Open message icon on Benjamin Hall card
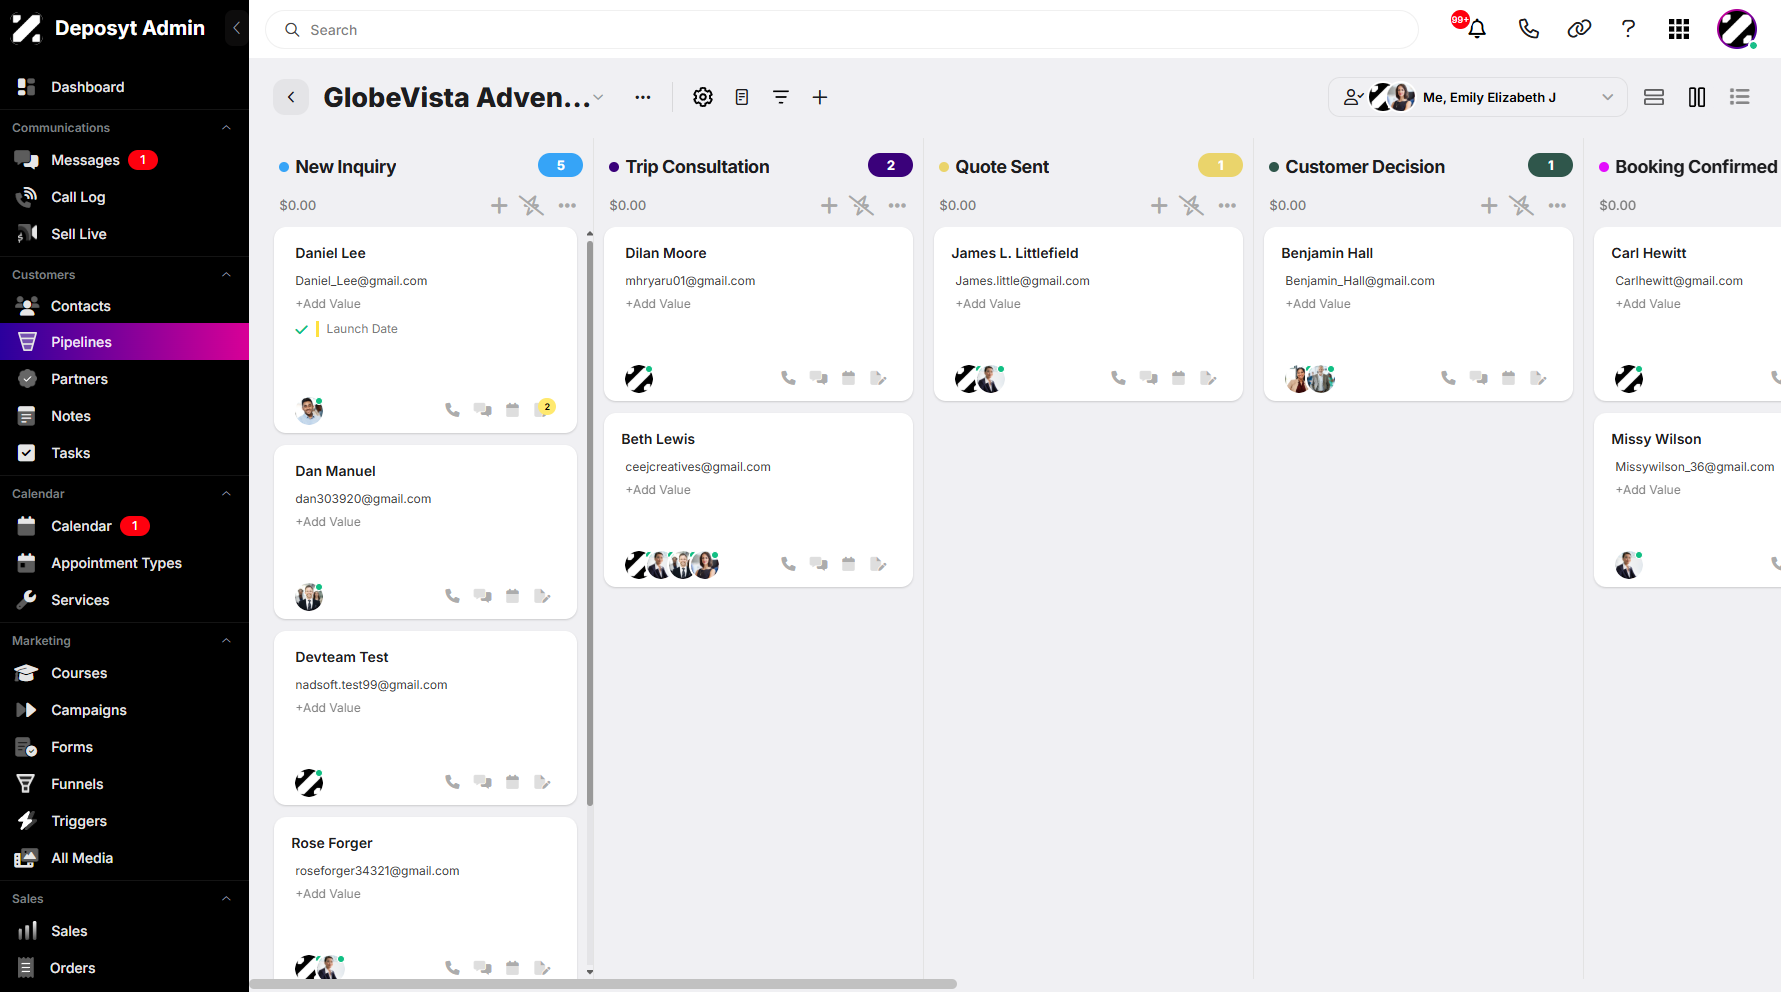The image size is (1781, 992). click(x=1478, y=378)
